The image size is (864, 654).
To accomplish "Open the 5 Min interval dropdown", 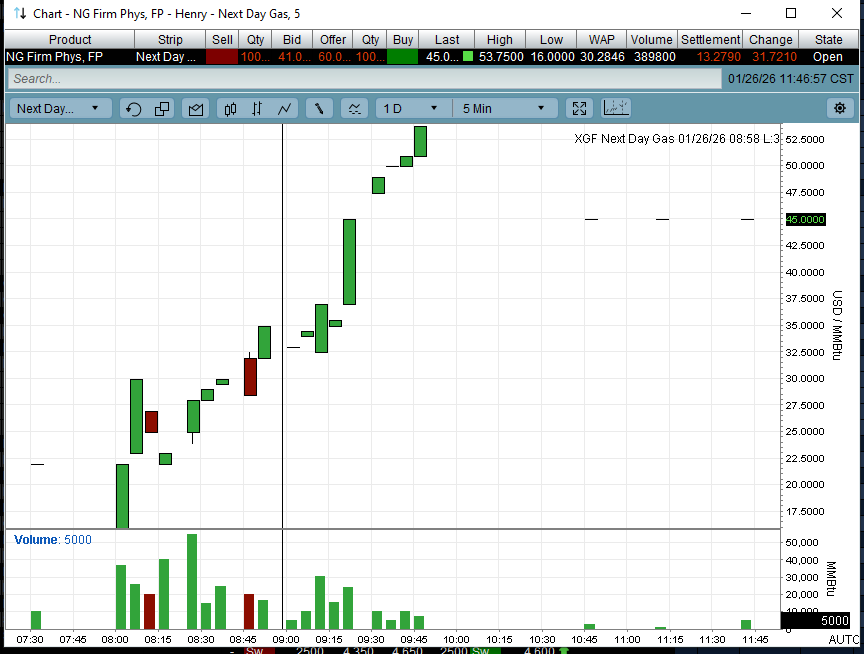I will [505, 109].
